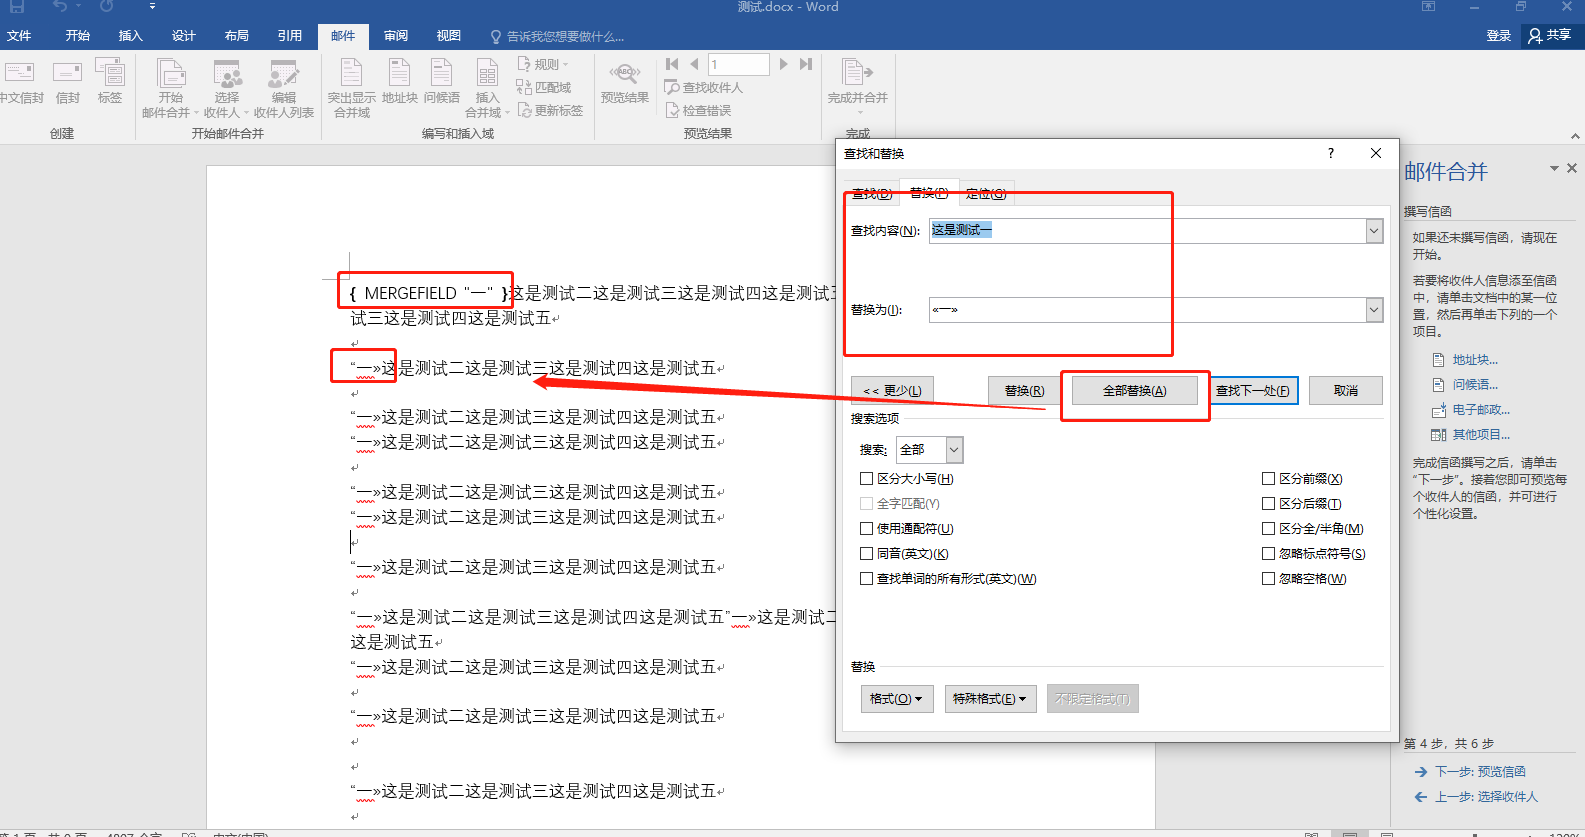
Task: Switch to the 引用 References tab
Action: click(x=289, y=36)
